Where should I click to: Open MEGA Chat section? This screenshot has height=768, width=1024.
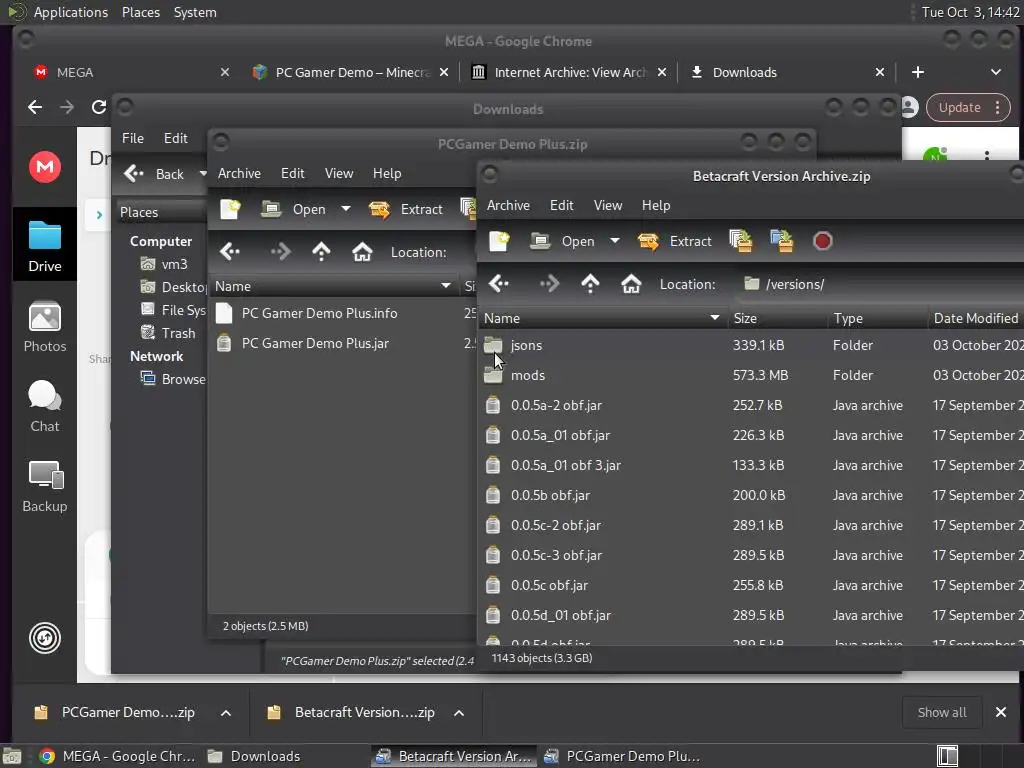point(44,406)
